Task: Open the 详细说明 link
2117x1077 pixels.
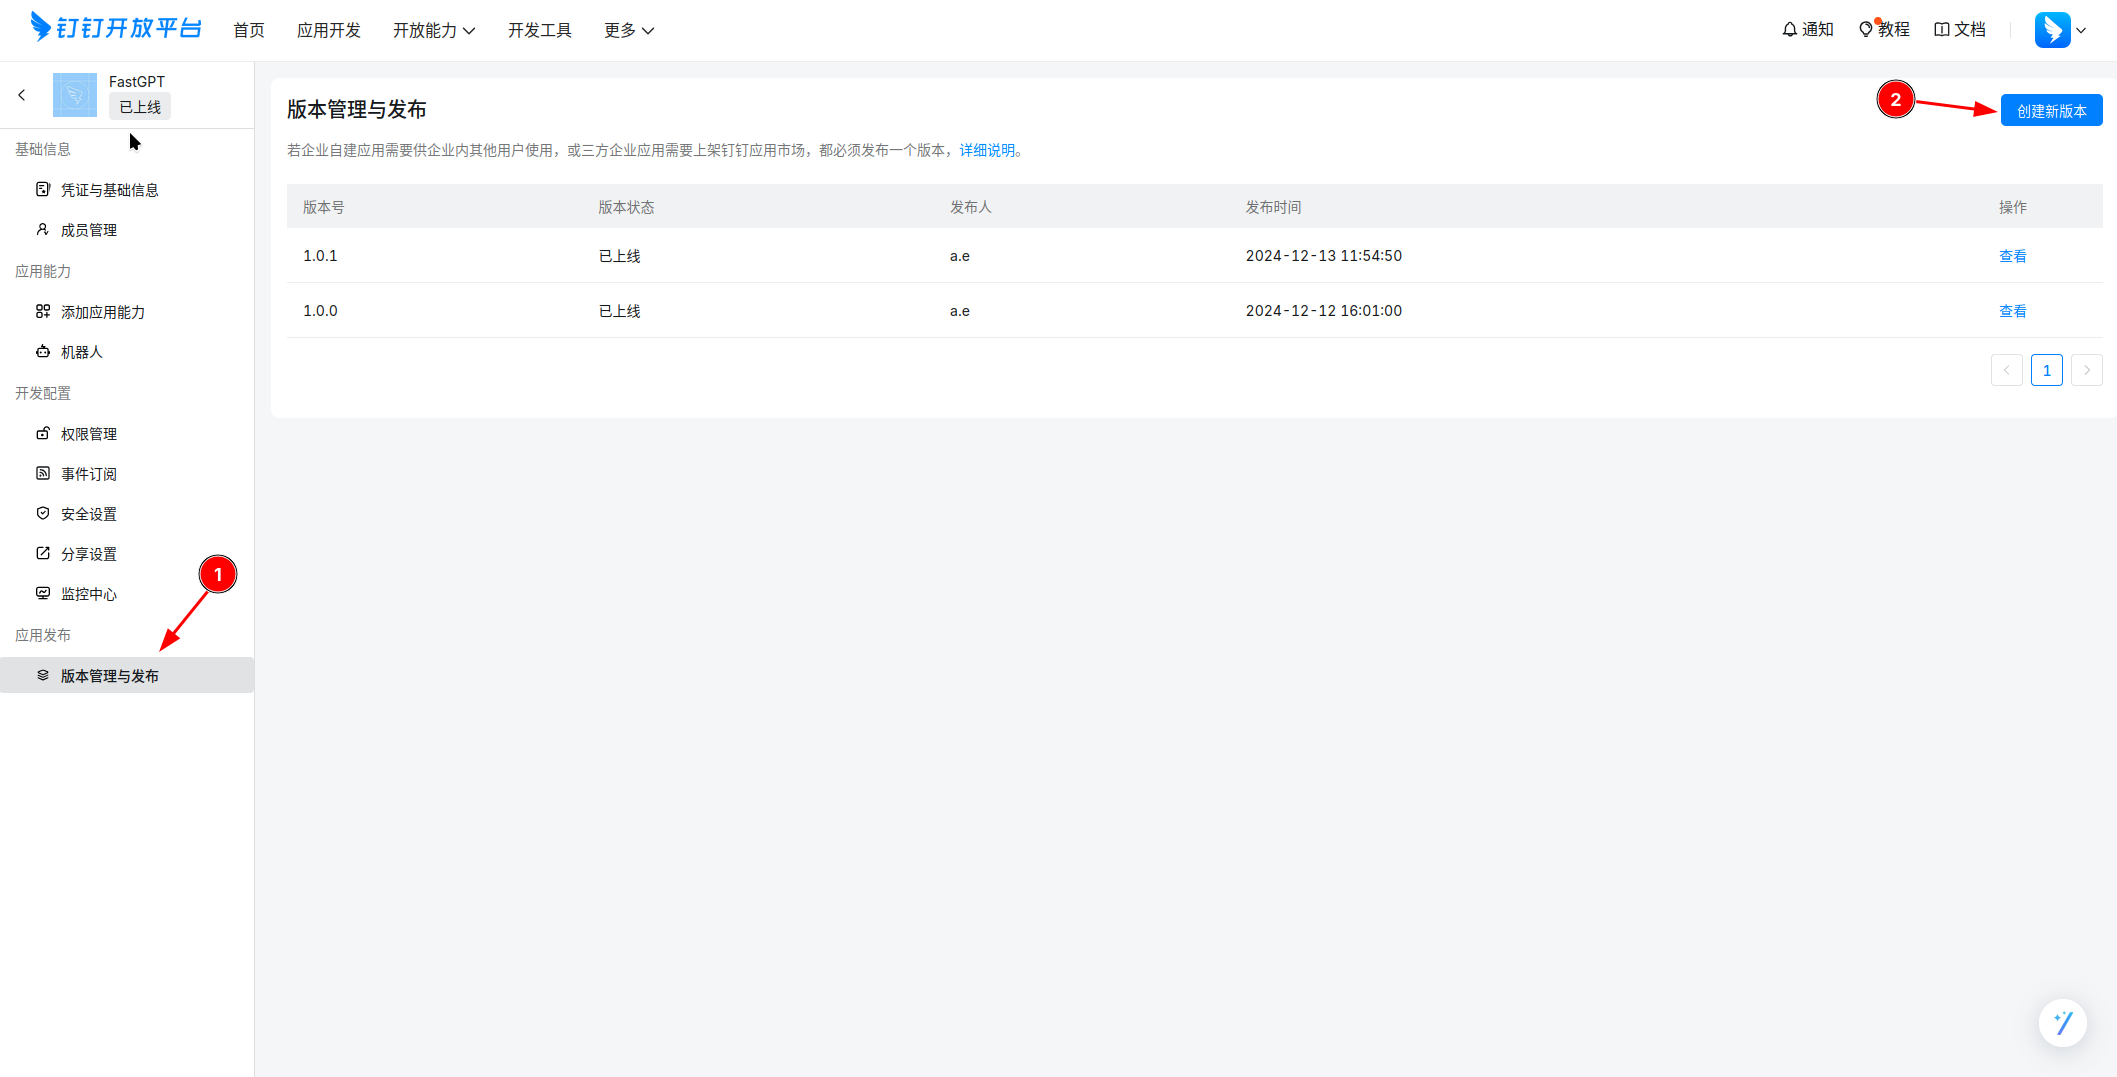Action: (987, 150)
